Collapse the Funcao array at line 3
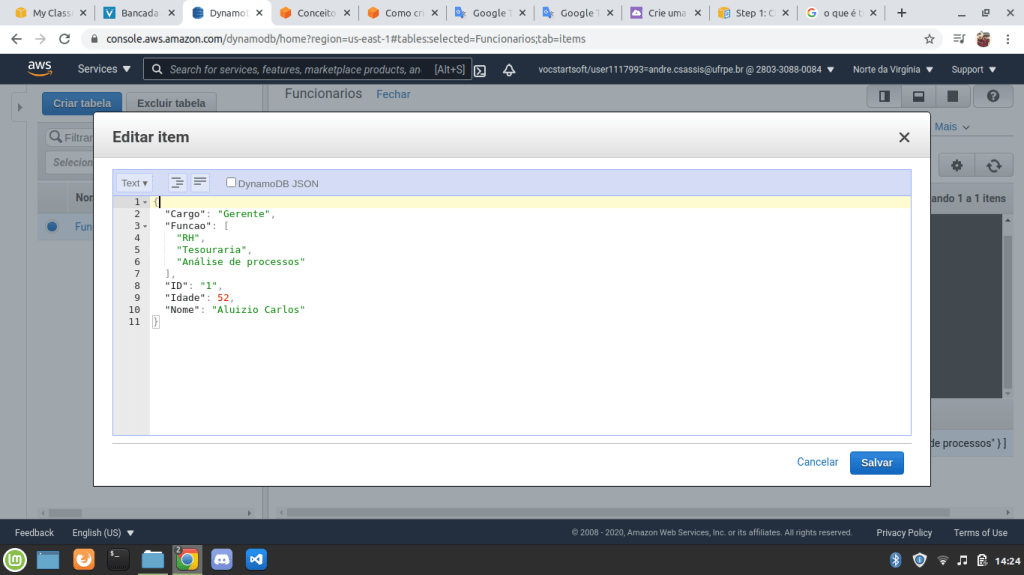 pos(146,226)
